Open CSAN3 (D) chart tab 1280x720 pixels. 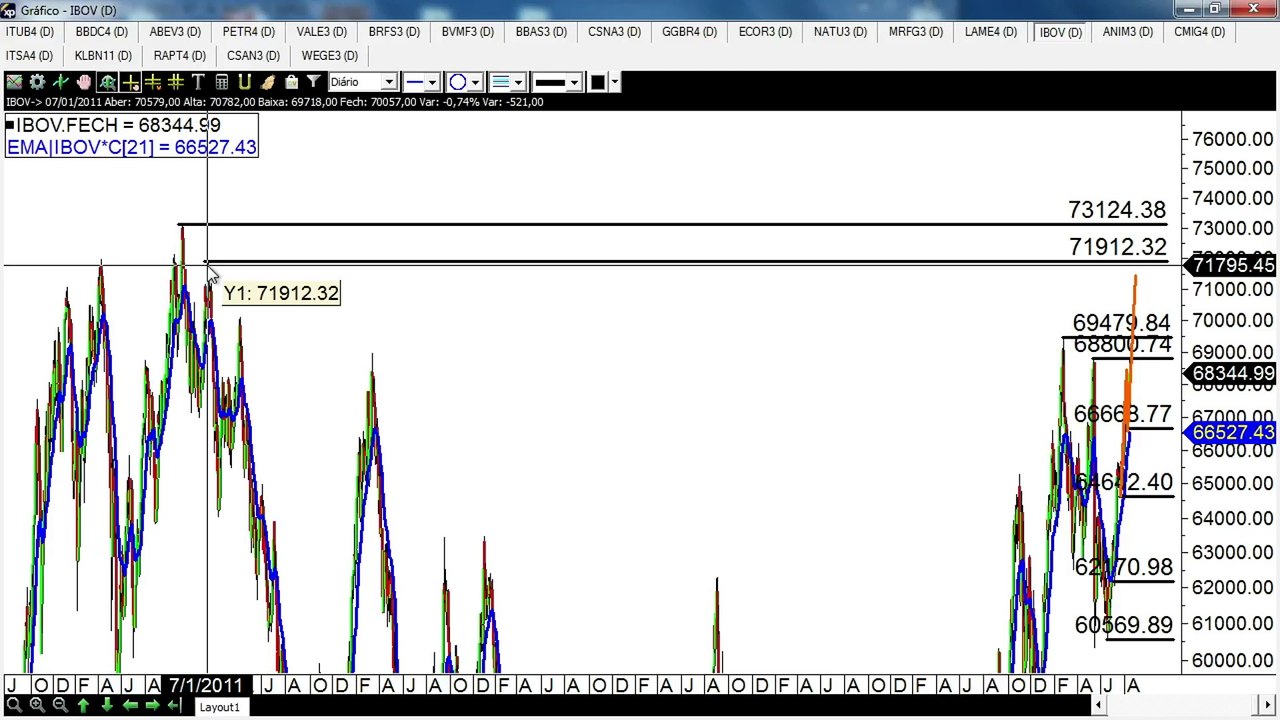point(253,56)
